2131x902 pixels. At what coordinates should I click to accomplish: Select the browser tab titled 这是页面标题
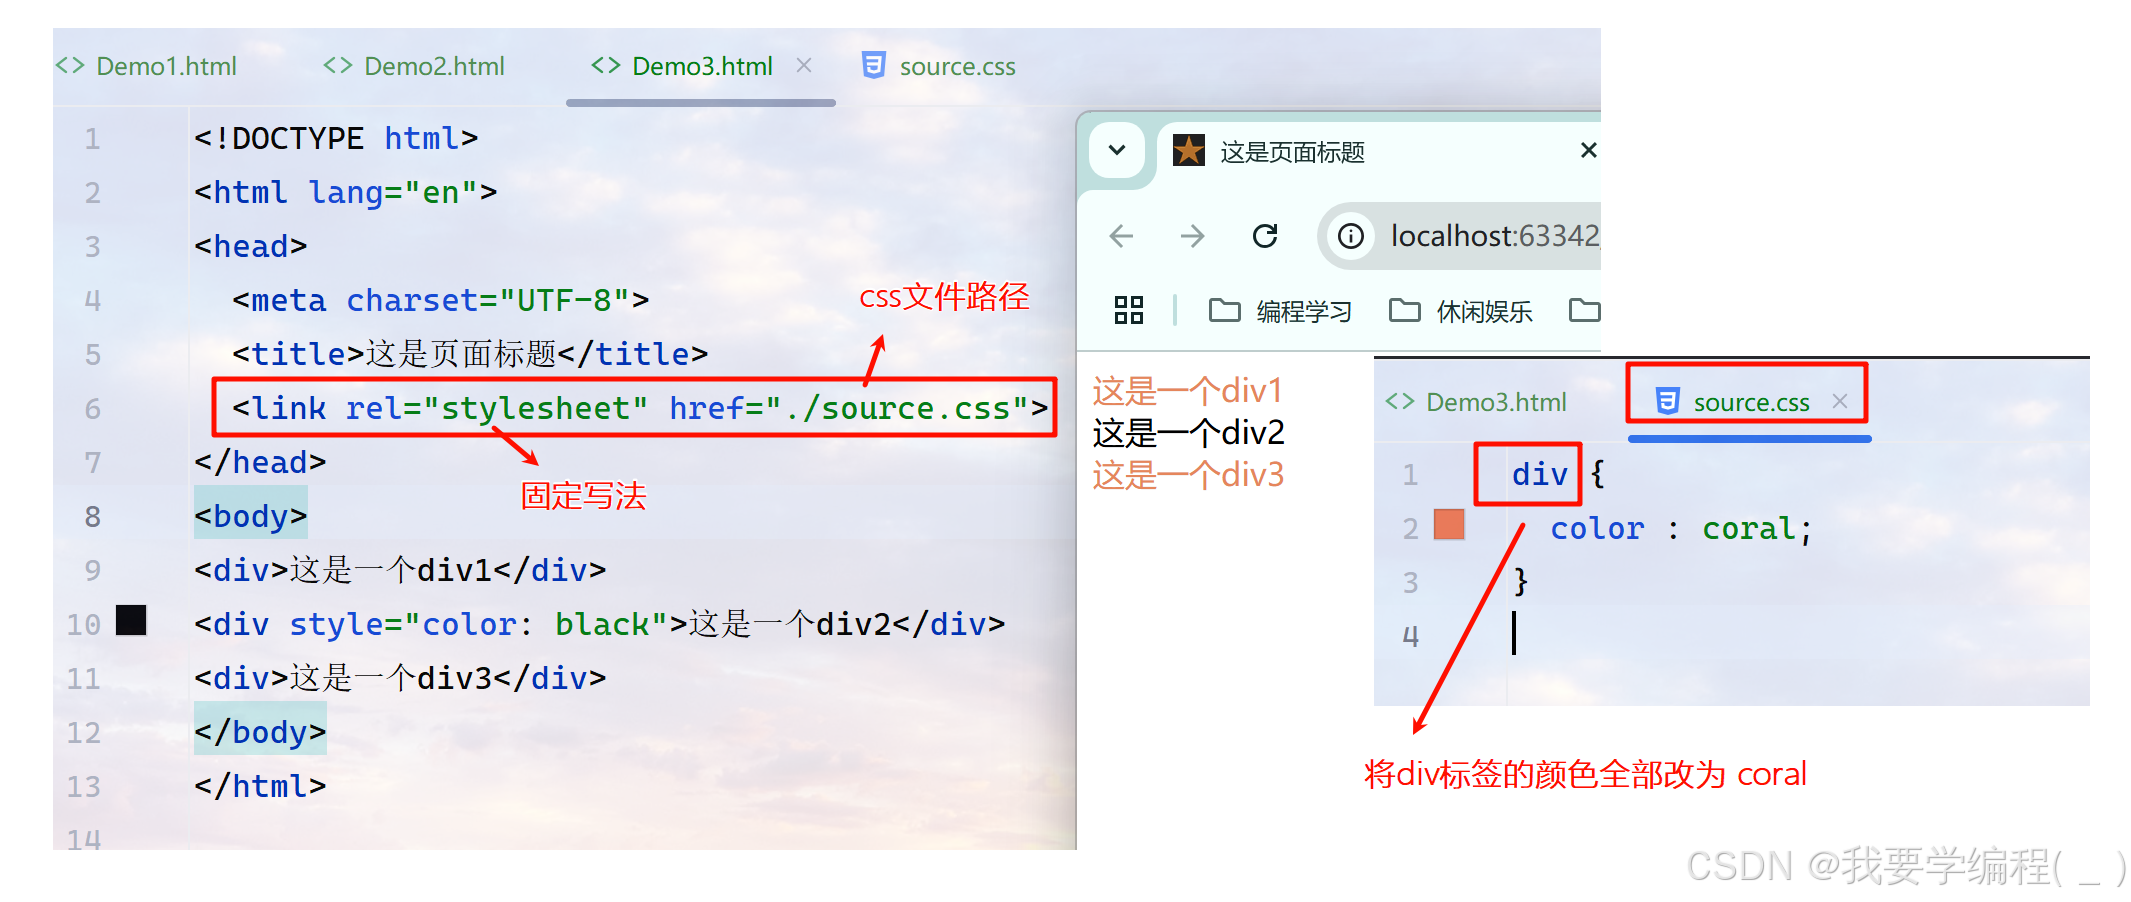pos(1292,152)
